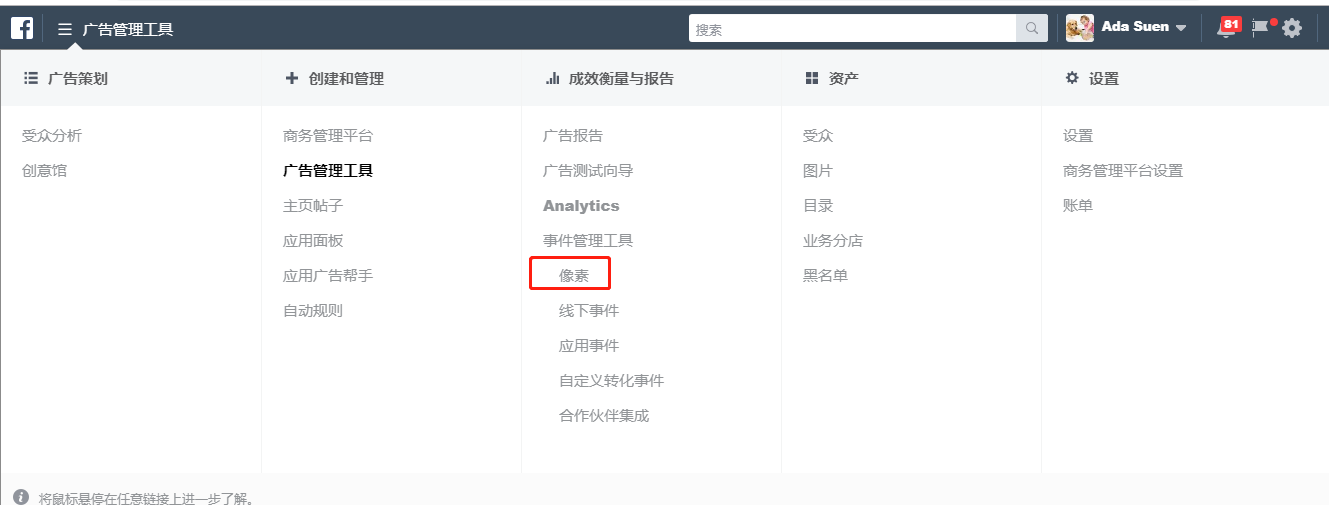
Task: Open 受众分析 link
Action: (x=52, y=136)
